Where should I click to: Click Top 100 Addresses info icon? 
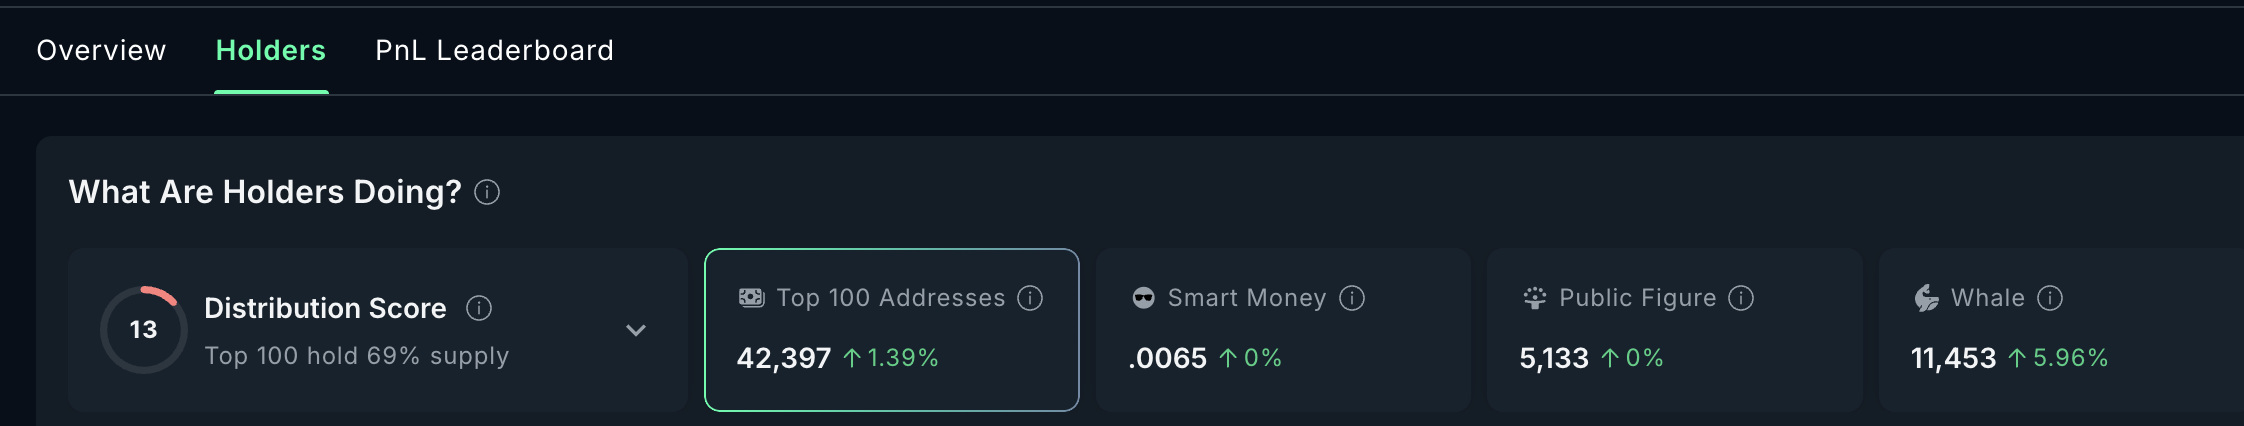click(1030, 298)
